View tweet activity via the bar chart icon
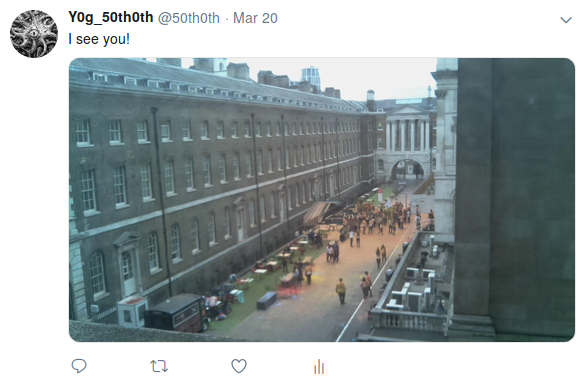585x381 pixels. pos(319,366)
